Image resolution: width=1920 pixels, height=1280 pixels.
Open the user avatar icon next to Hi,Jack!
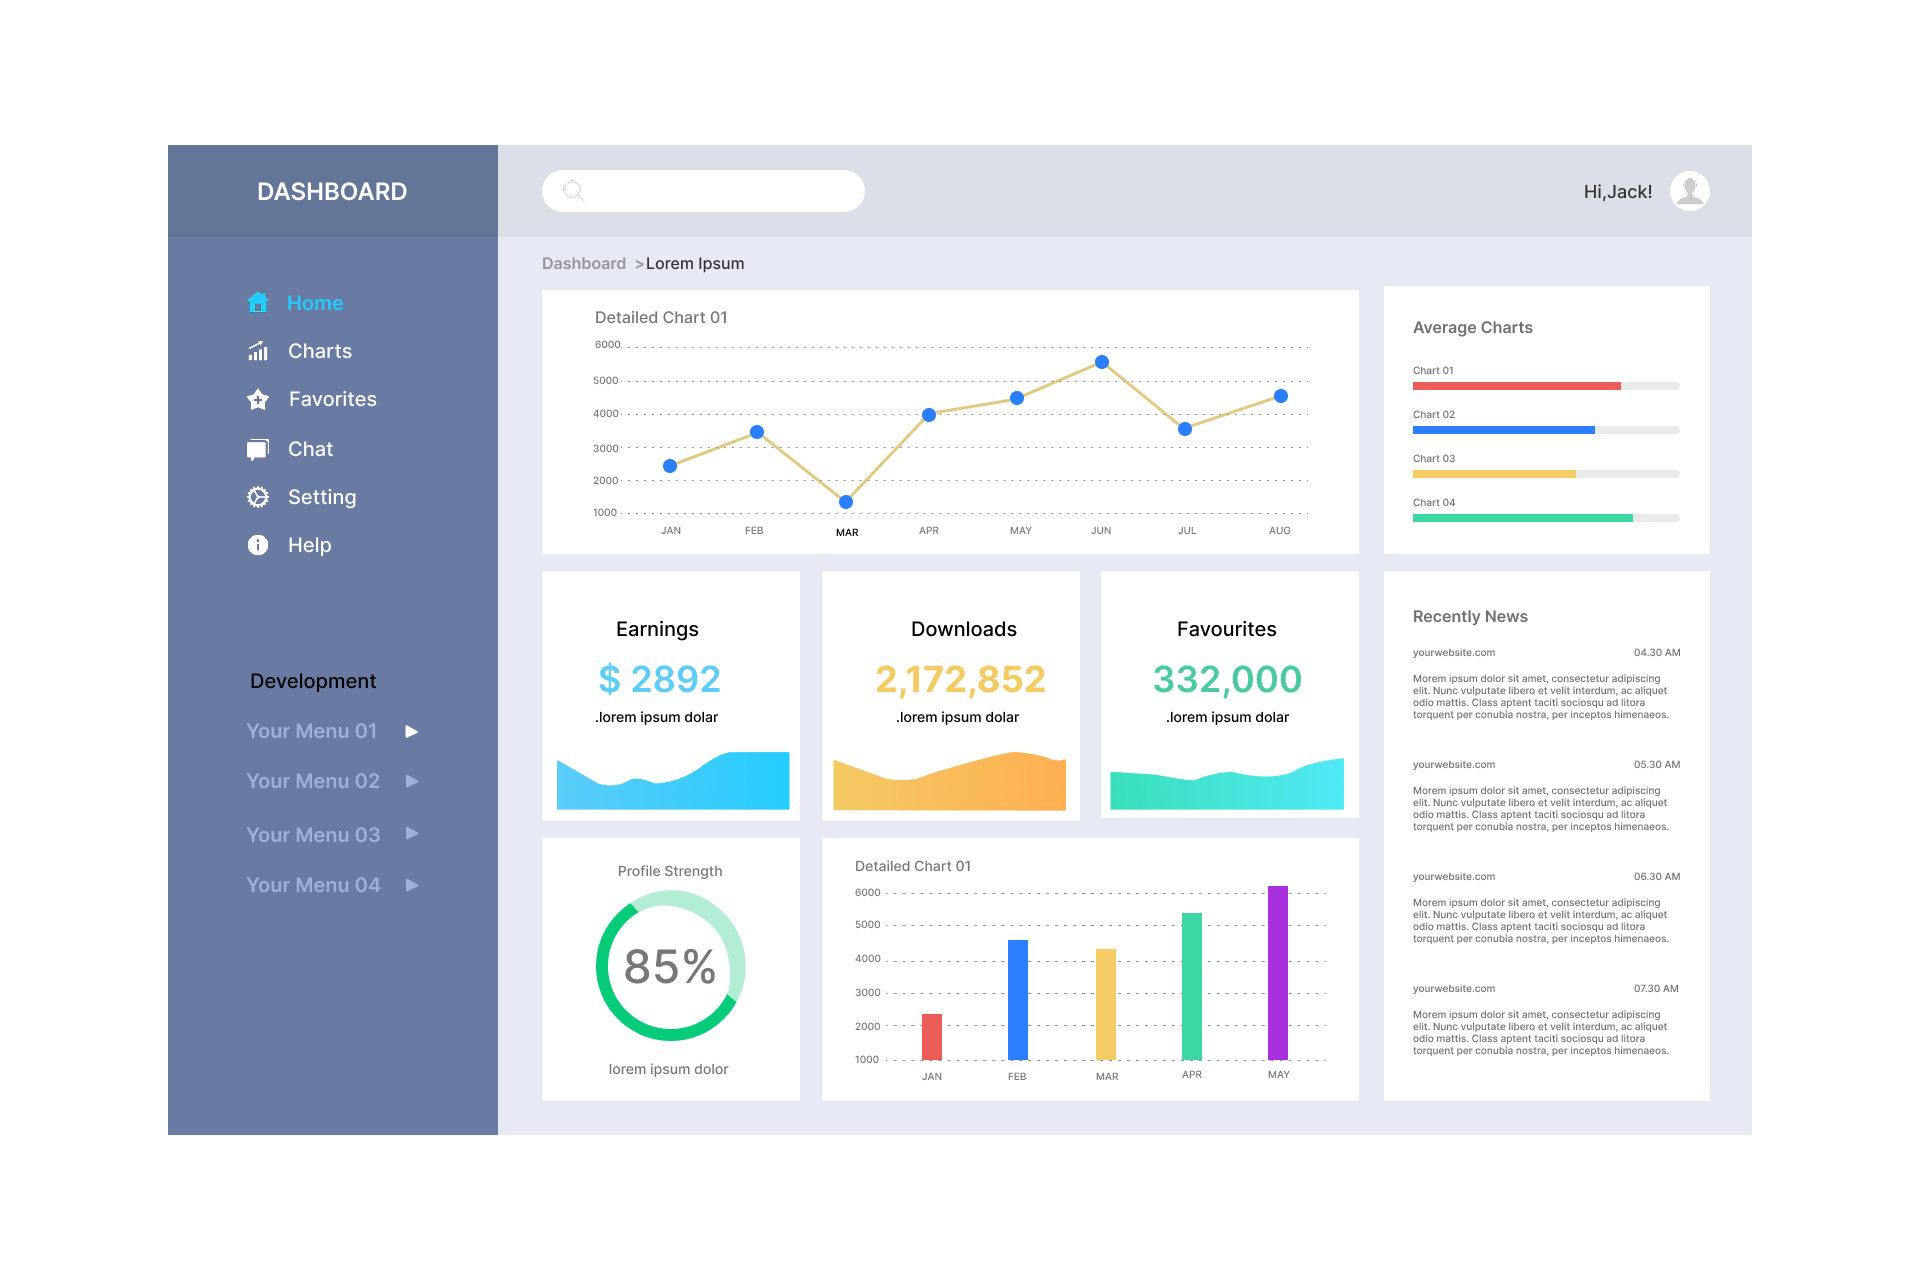tap(1690, 190)
